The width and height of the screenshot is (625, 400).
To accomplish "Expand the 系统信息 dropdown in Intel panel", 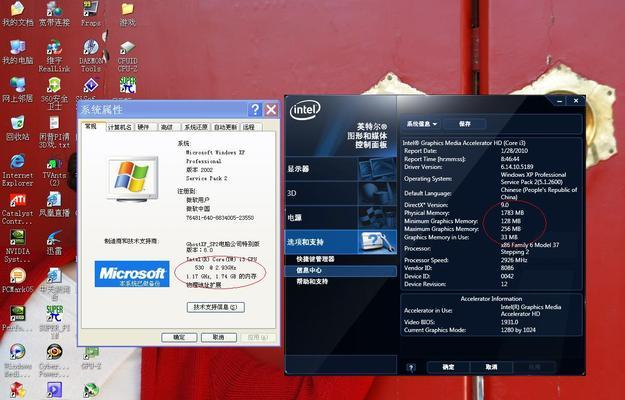I will coord(422,124).
